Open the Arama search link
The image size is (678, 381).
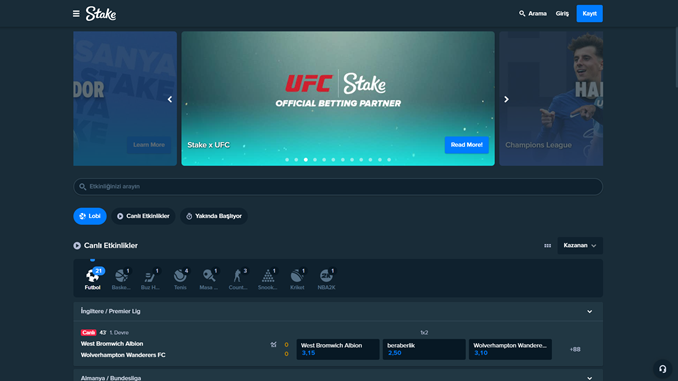tap(533, 14)
